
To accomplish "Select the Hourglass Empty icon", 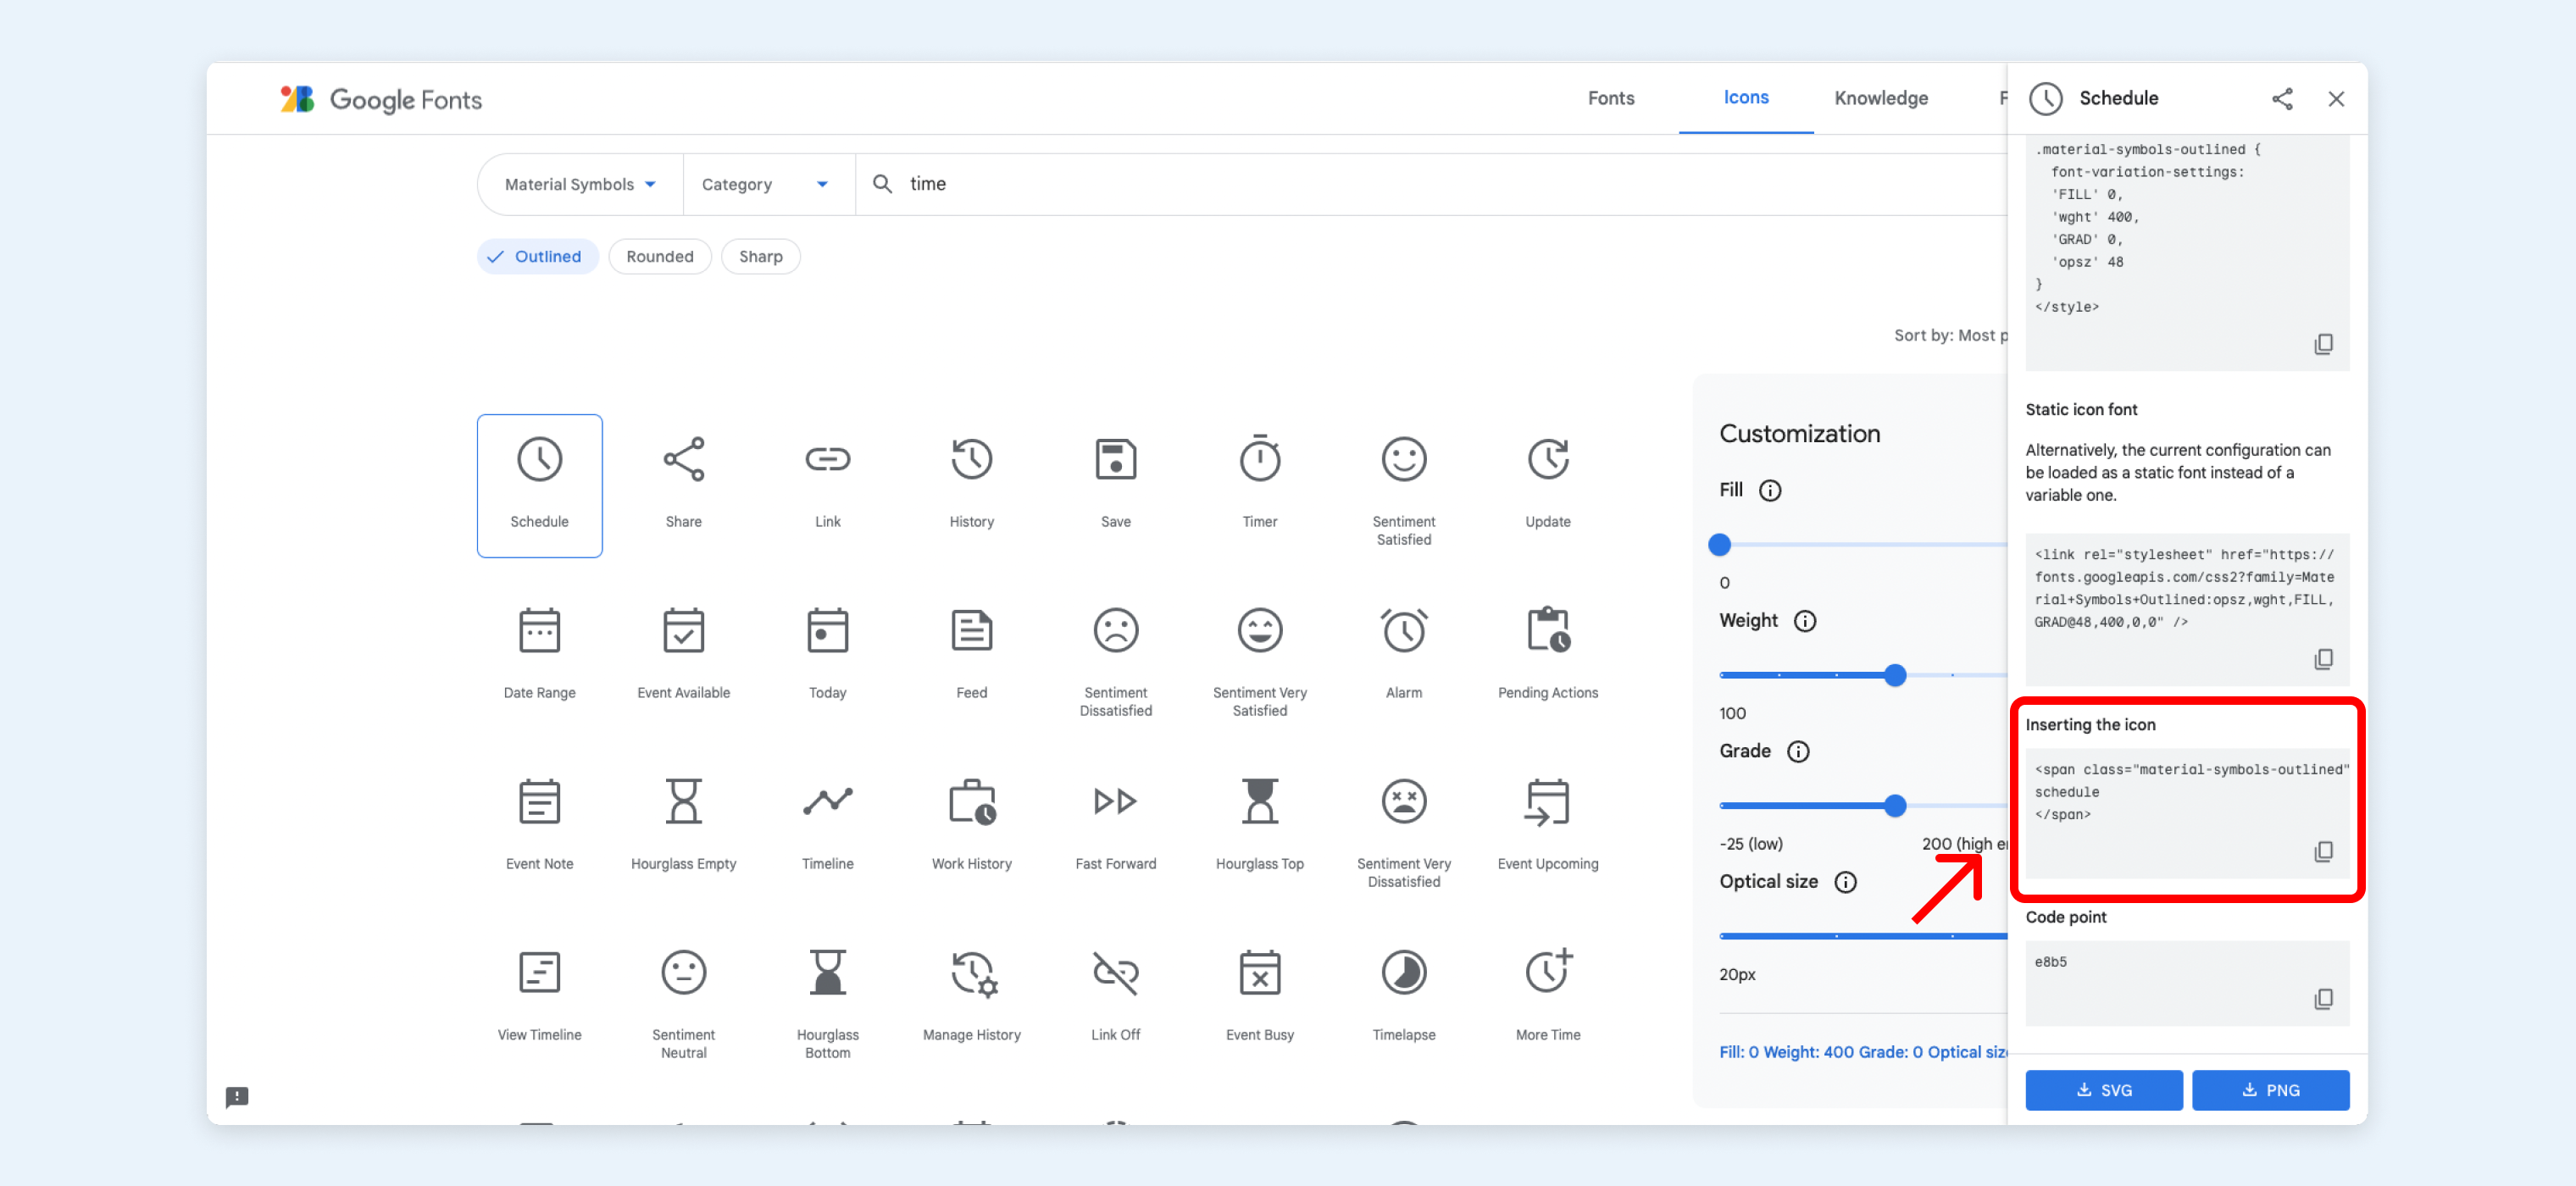I will 683,801.
